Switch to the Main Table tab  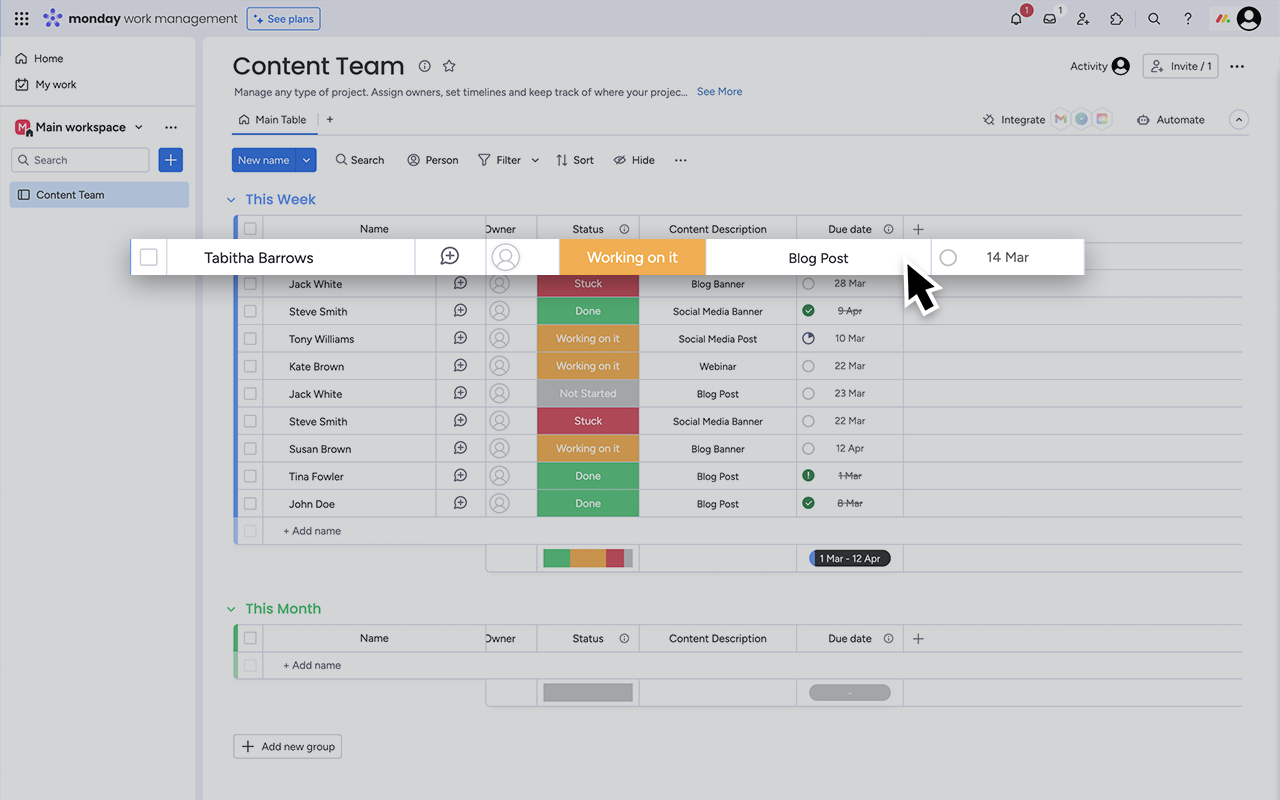point(274,119)
